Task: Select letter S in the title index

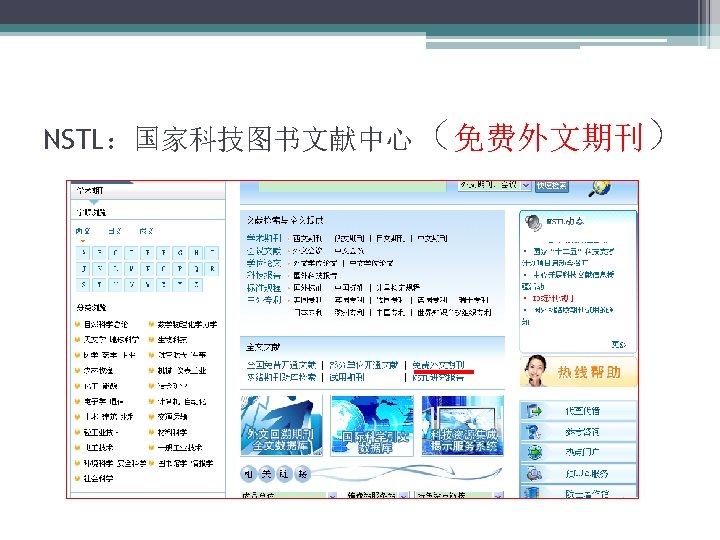Action: click(83, 285)
